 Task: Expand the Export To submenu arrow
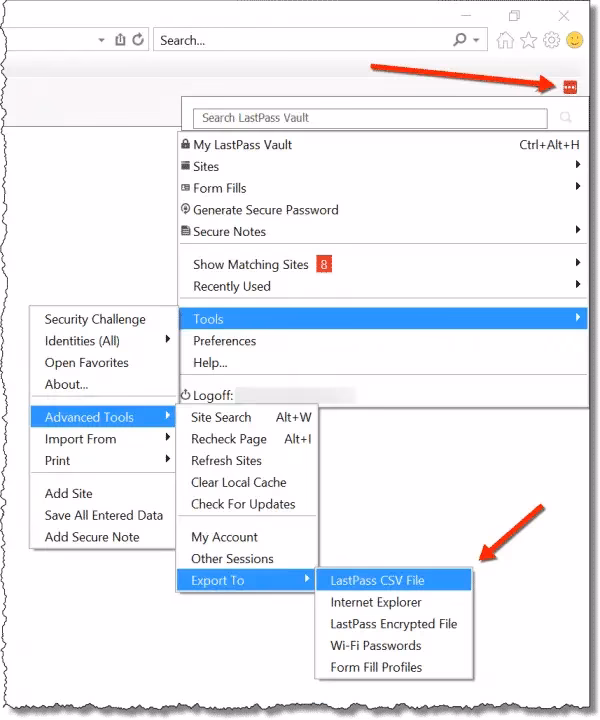tap(307, 579)
